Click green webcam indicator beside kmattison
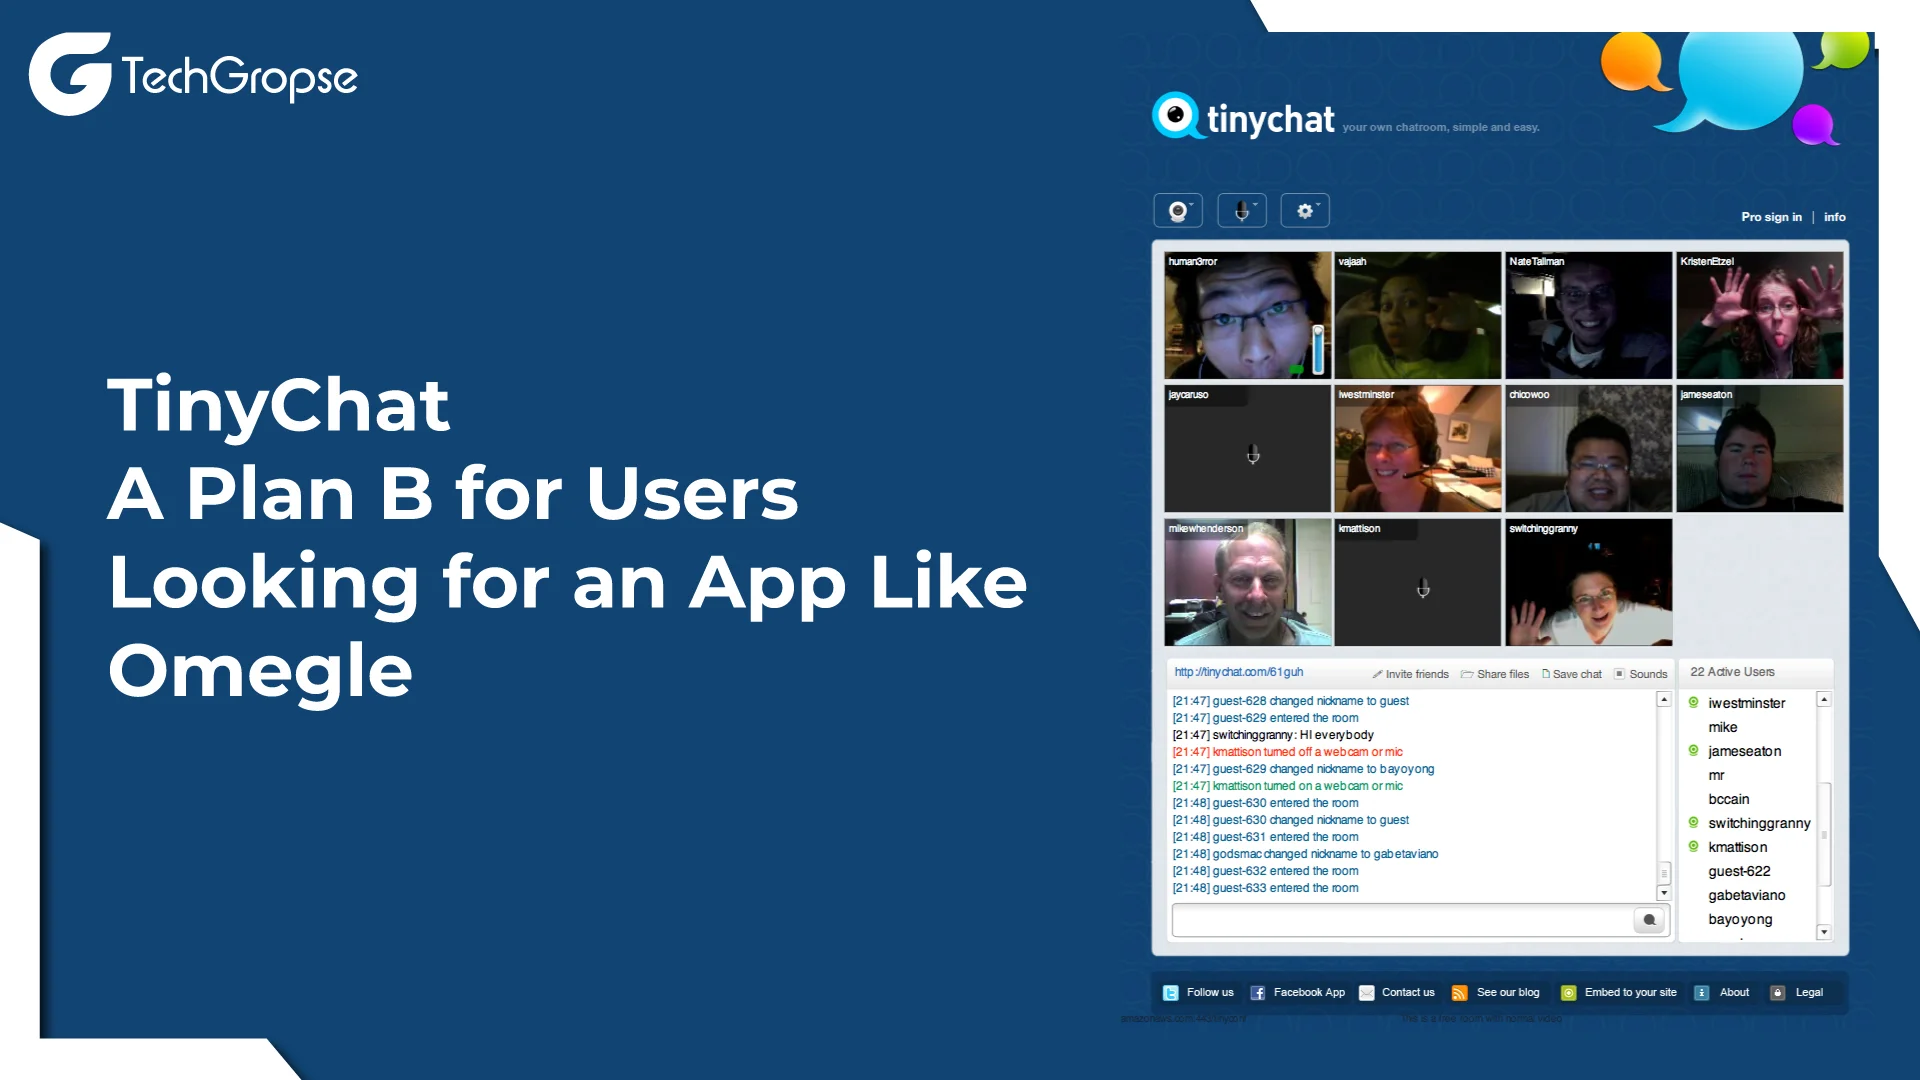The width and height of the screenshot is (1920, 1080). tap(1693, 846)
